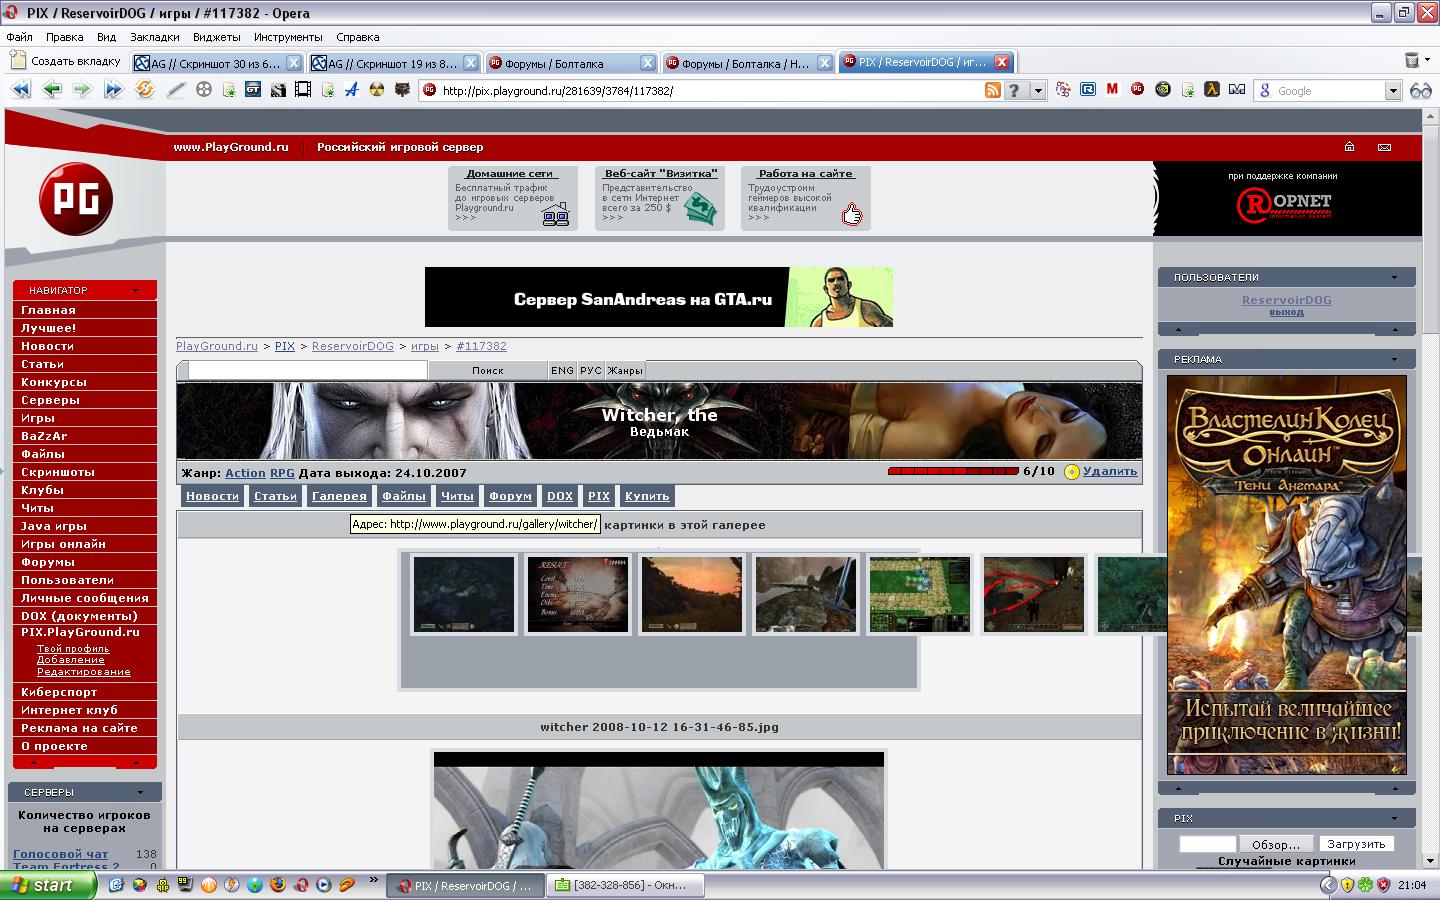1440x900 pixels.
Task: Switch to the 382-328-856 taskbar window
Action: pyautogui.click(x=627, y=885)
